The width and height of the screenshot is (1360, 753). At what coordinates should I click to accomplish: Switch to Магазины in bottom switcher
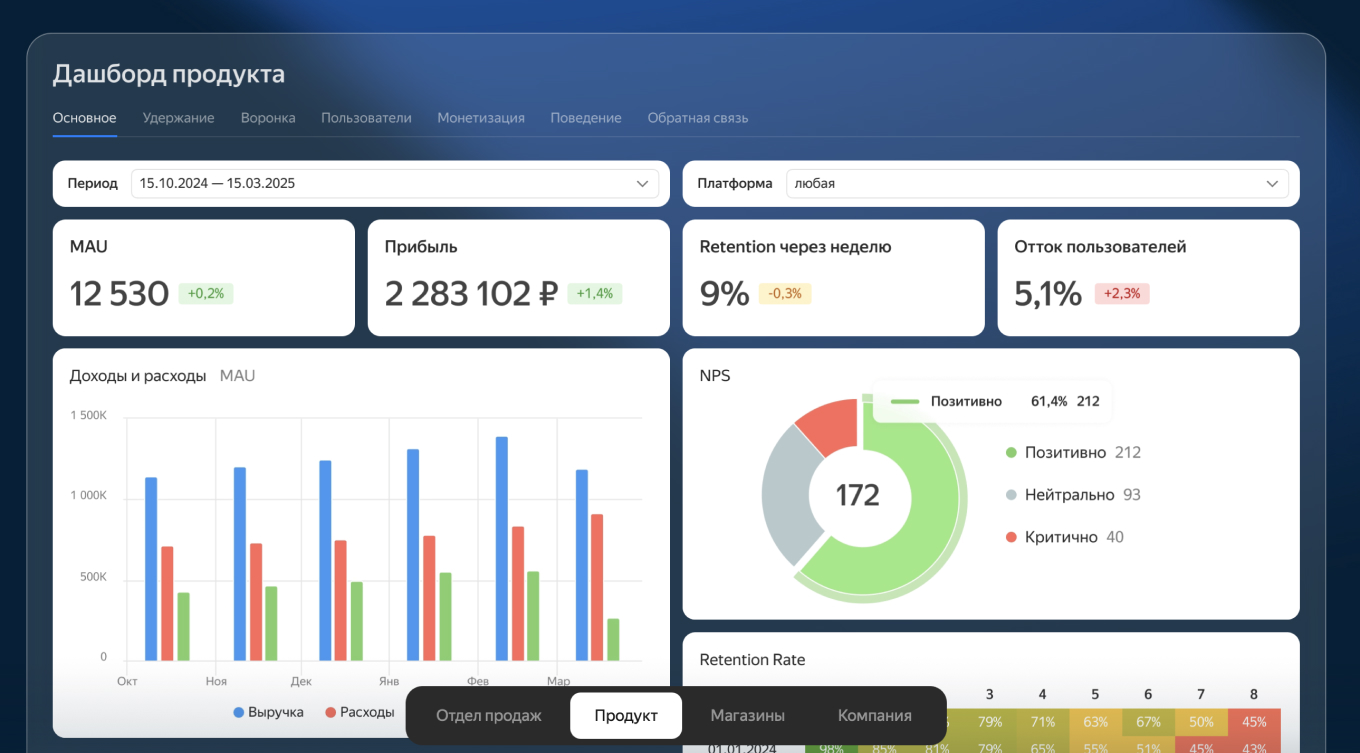tap(748, 716)
